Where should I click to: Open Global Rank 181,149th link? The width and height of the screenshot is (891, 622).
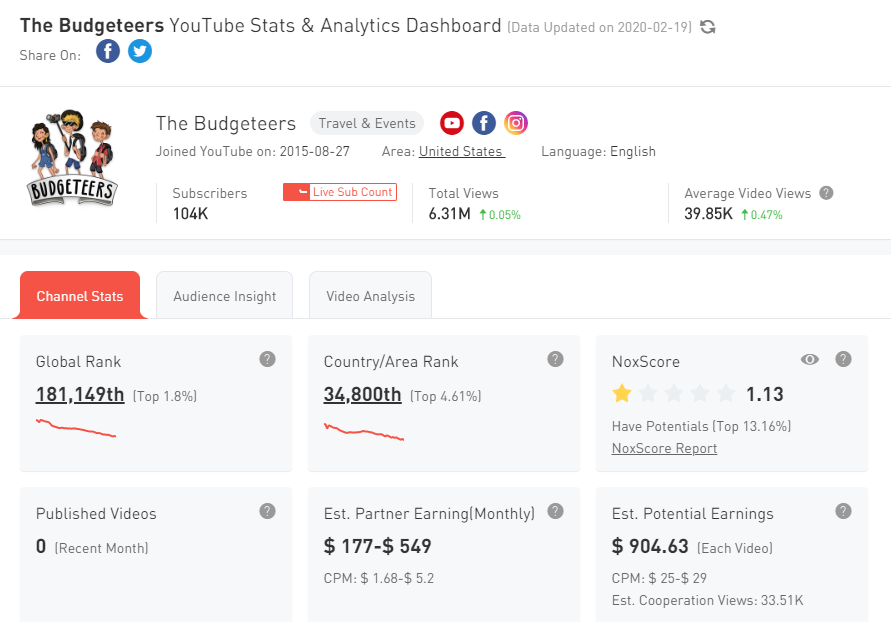(x=80, y=394)
